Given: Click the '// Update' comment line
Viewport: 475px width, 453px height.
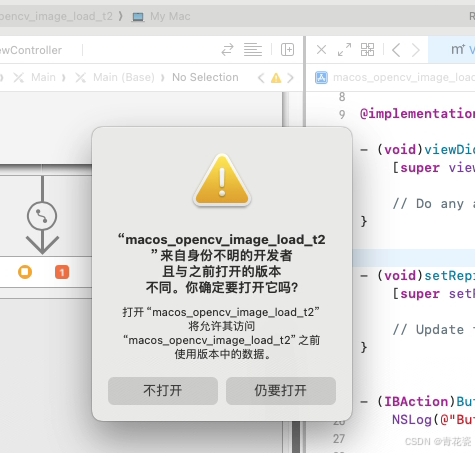Looking at the screenshot, I should [433, 330].
